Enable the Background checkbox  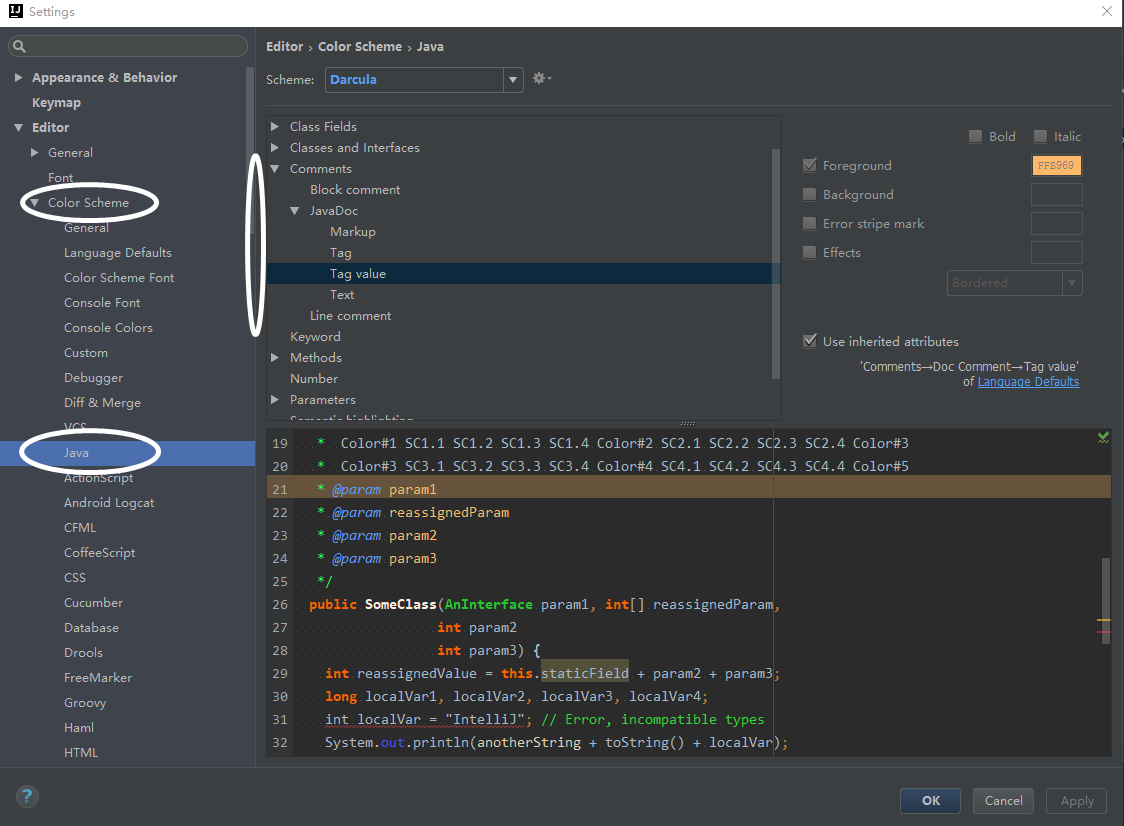tap(809, 194)
